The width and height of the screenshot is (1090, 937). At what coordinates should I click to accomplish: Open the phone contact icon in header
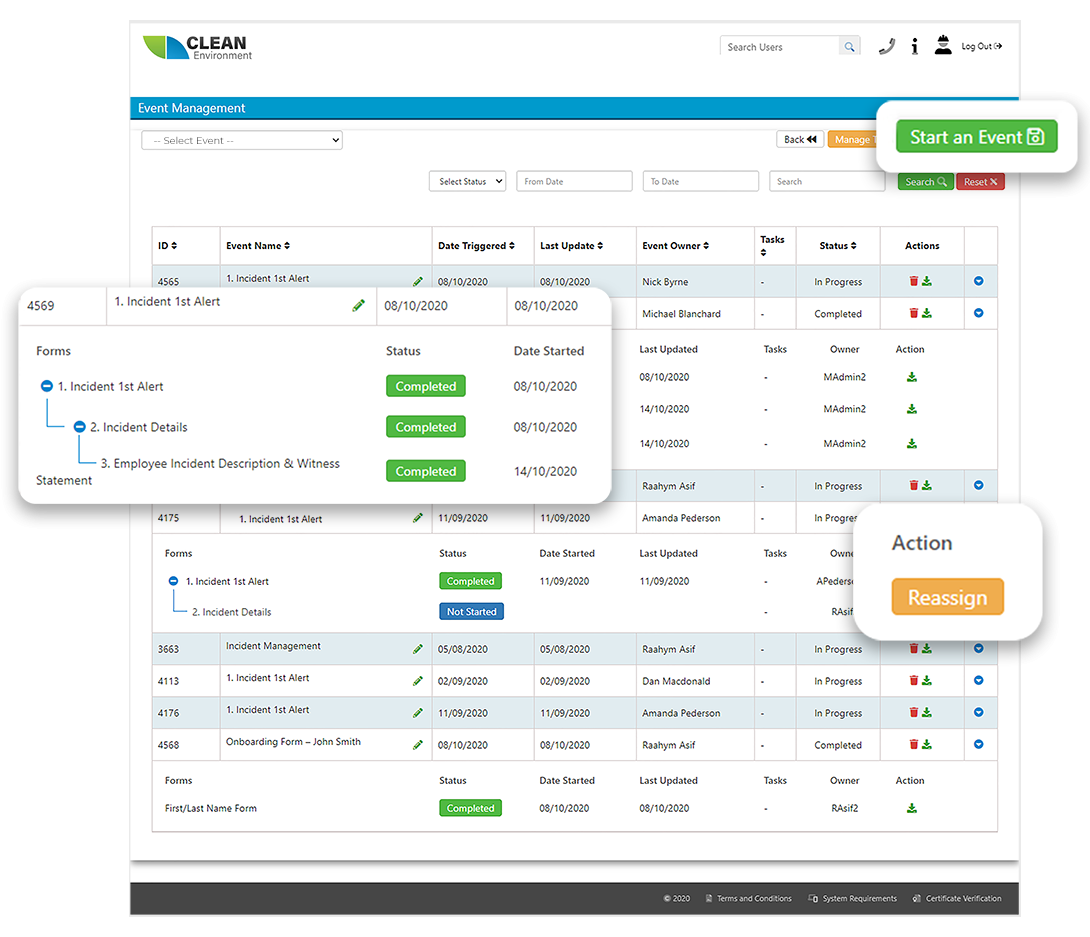coord(886,45)
